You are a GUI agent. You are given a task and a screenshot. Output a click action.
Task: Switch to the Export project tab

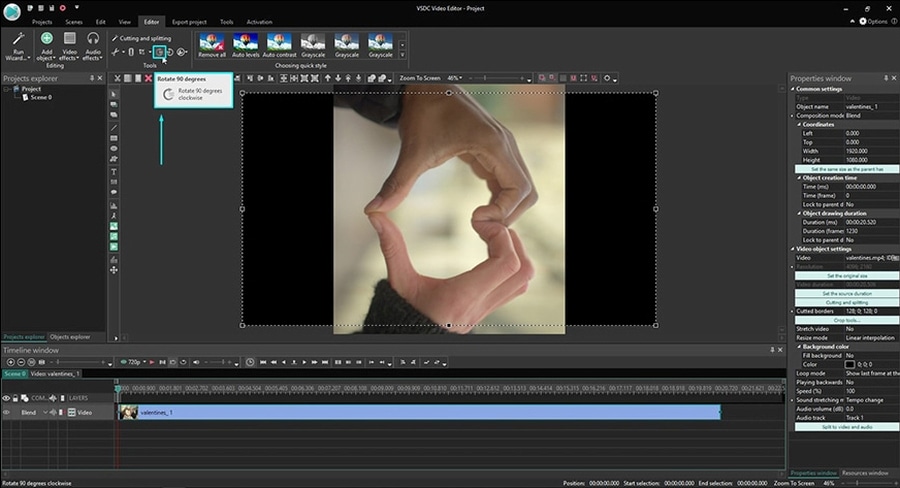[190, 21]
